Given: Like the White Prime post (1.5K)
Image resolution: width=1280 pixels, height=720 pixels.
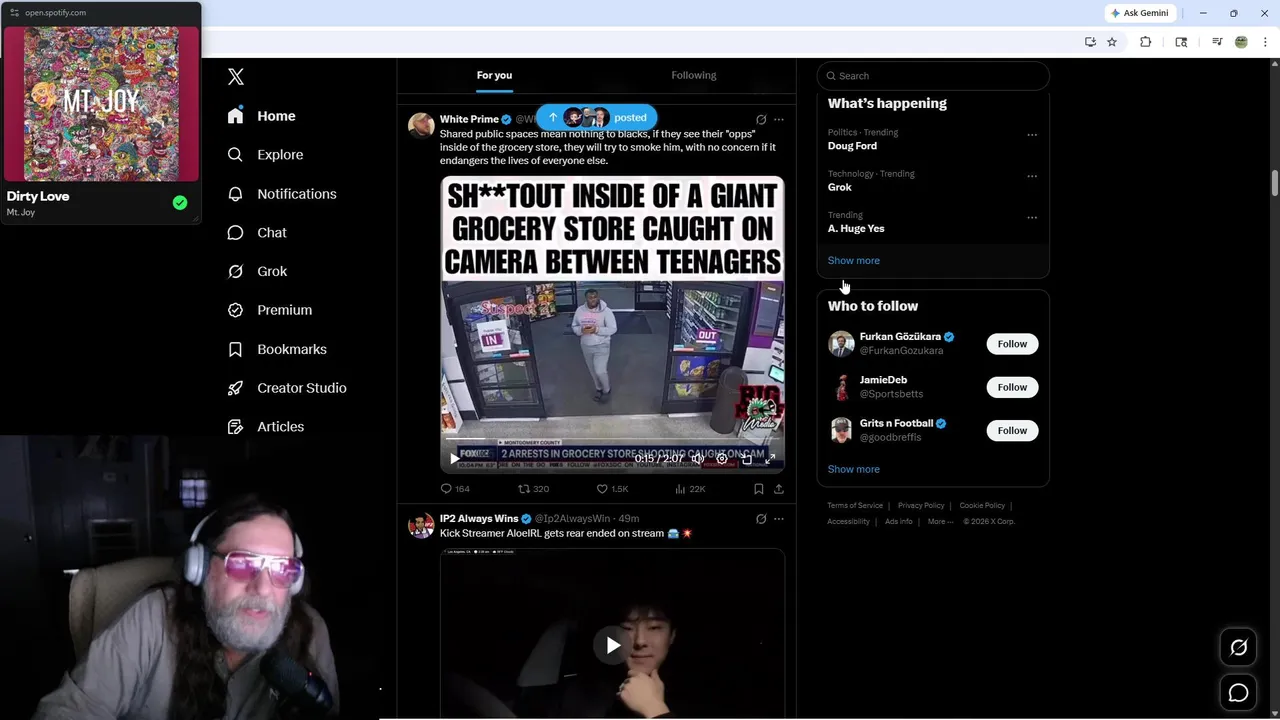Looking at the screenshot, I should click(x=612, y=489).
